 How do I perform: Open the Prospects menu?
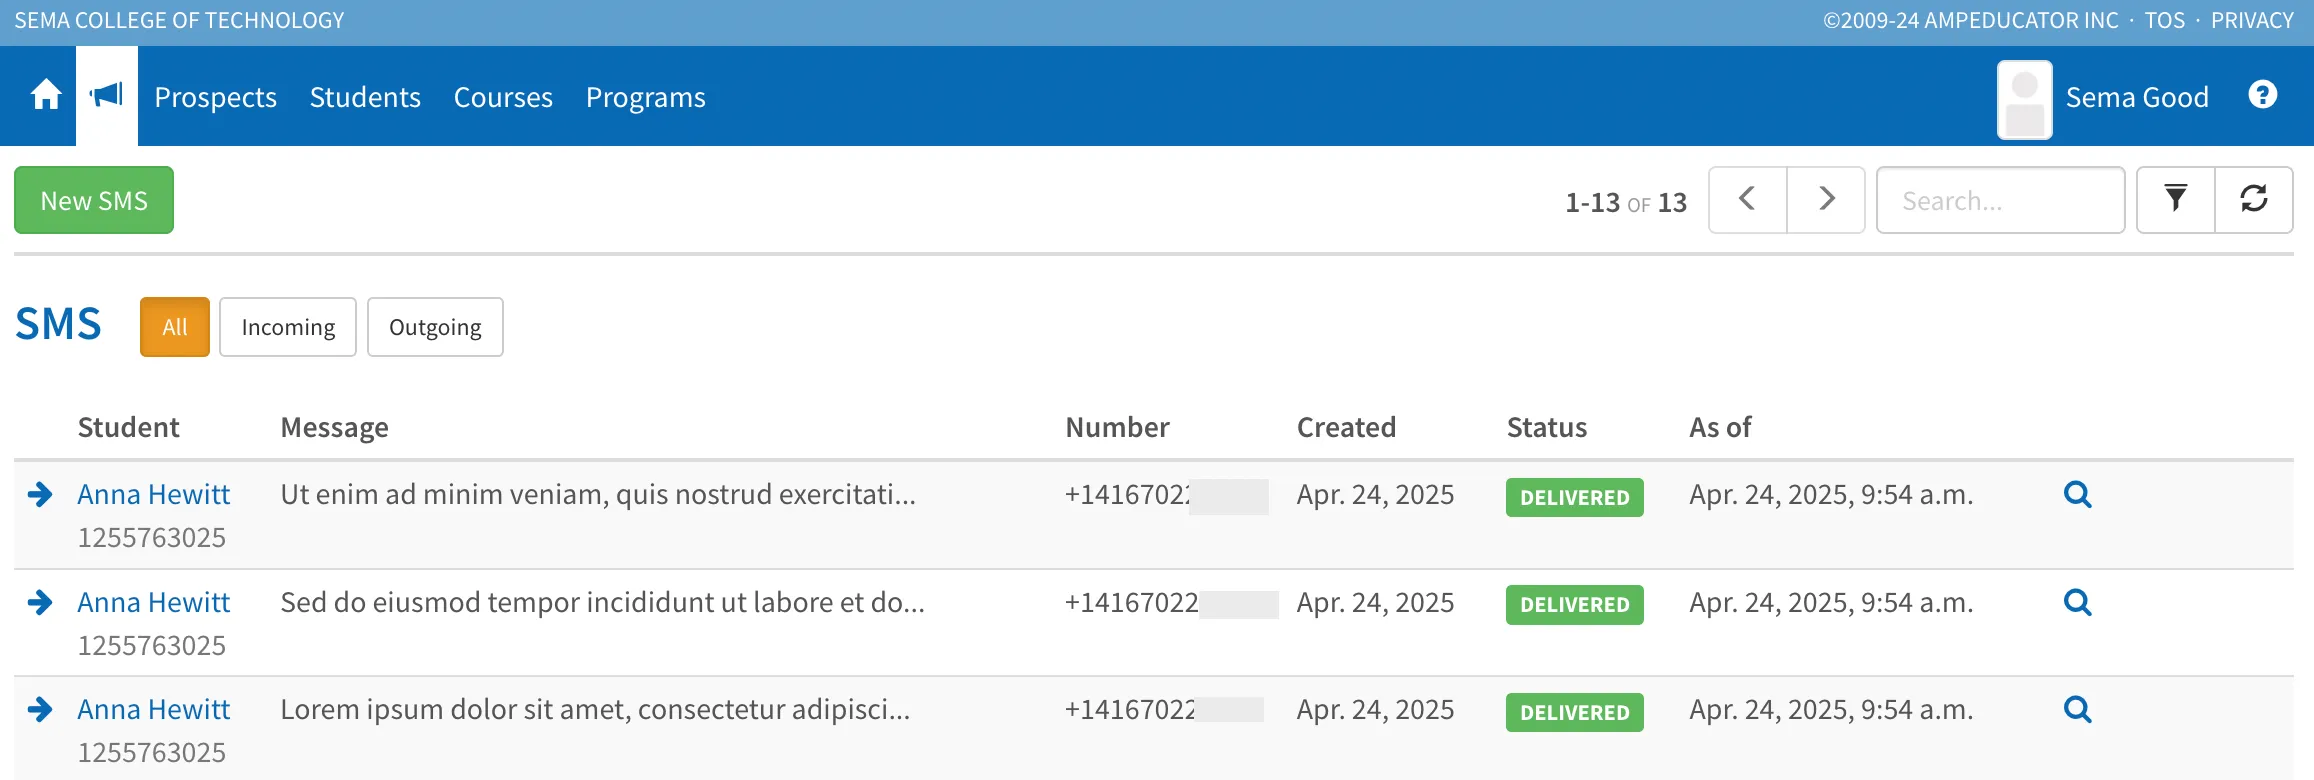(215, 97)
